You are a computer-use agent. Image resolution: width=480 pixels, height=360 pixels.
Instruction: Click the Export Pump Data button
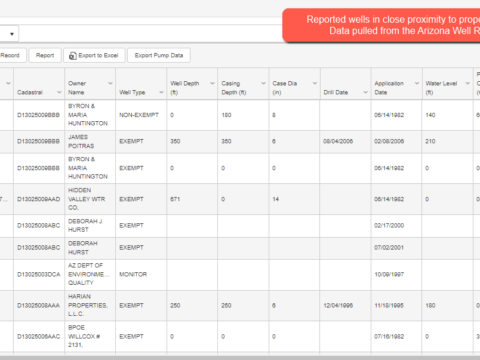159,55
